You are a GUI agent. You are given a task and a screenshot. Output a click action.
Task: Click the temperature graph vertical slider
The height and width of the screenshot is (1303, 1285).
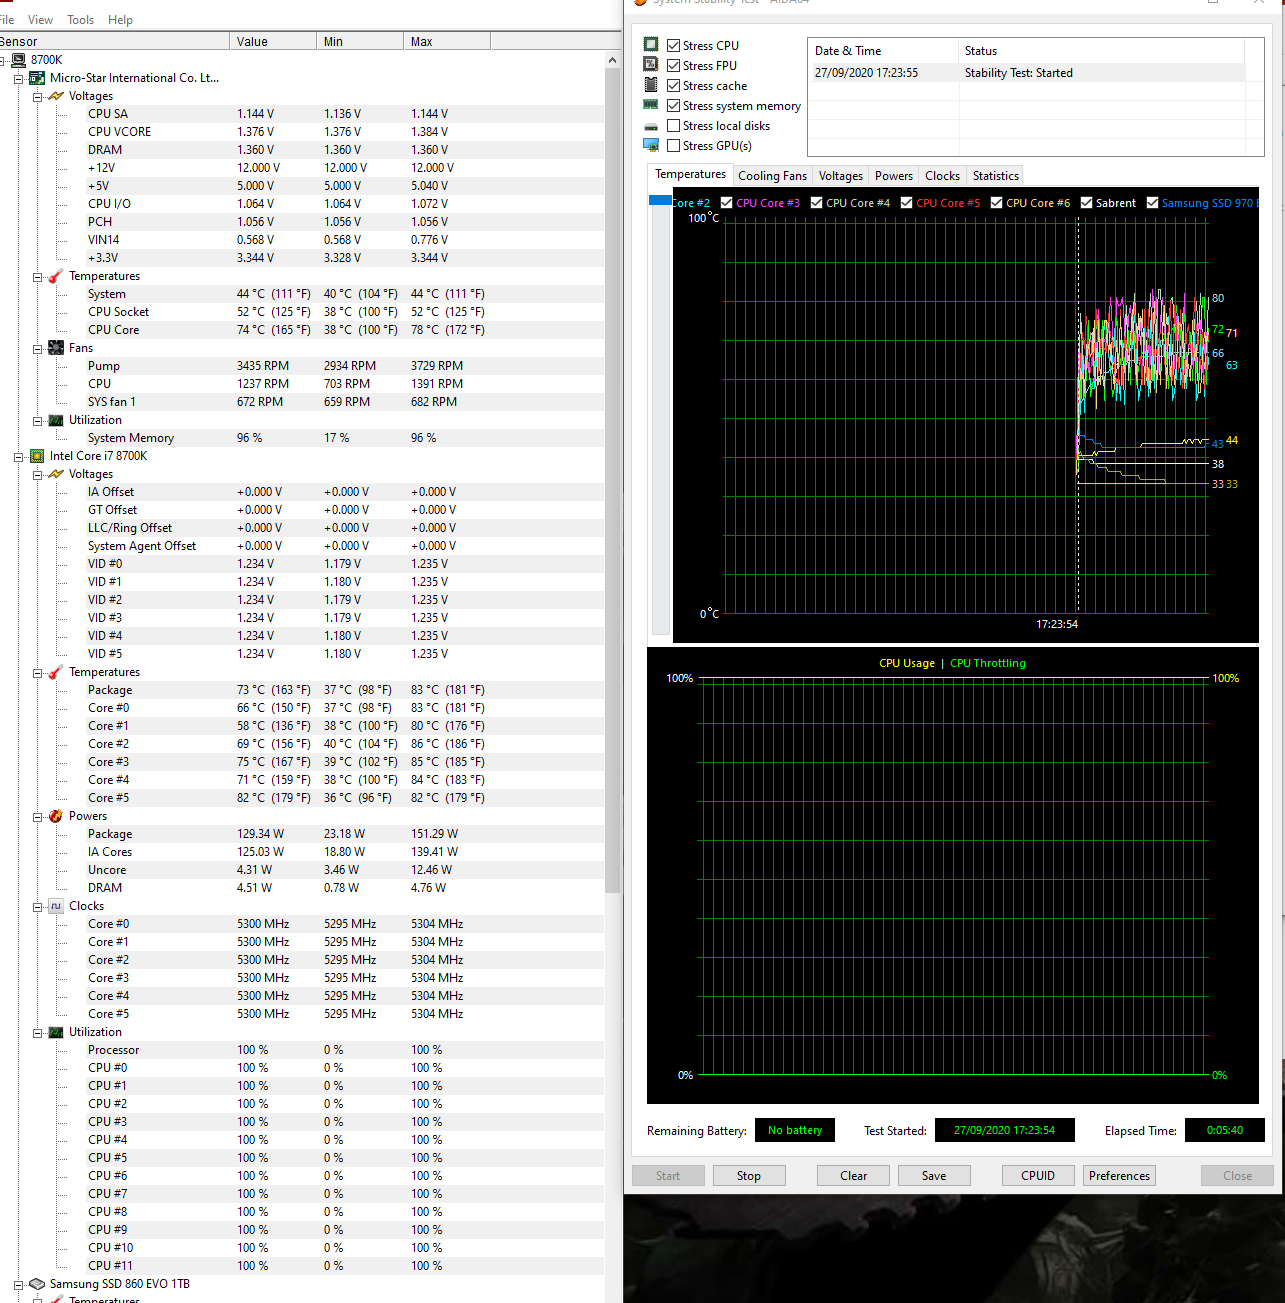[660, 415]
